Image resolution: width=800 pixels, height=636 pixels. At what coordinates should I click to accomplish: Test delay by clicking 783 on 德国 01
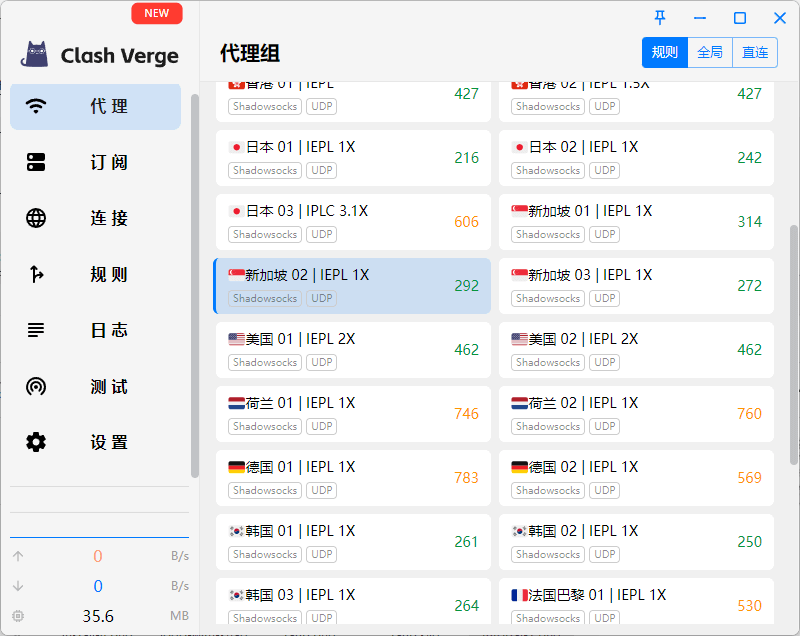click(x=466, y=478)
